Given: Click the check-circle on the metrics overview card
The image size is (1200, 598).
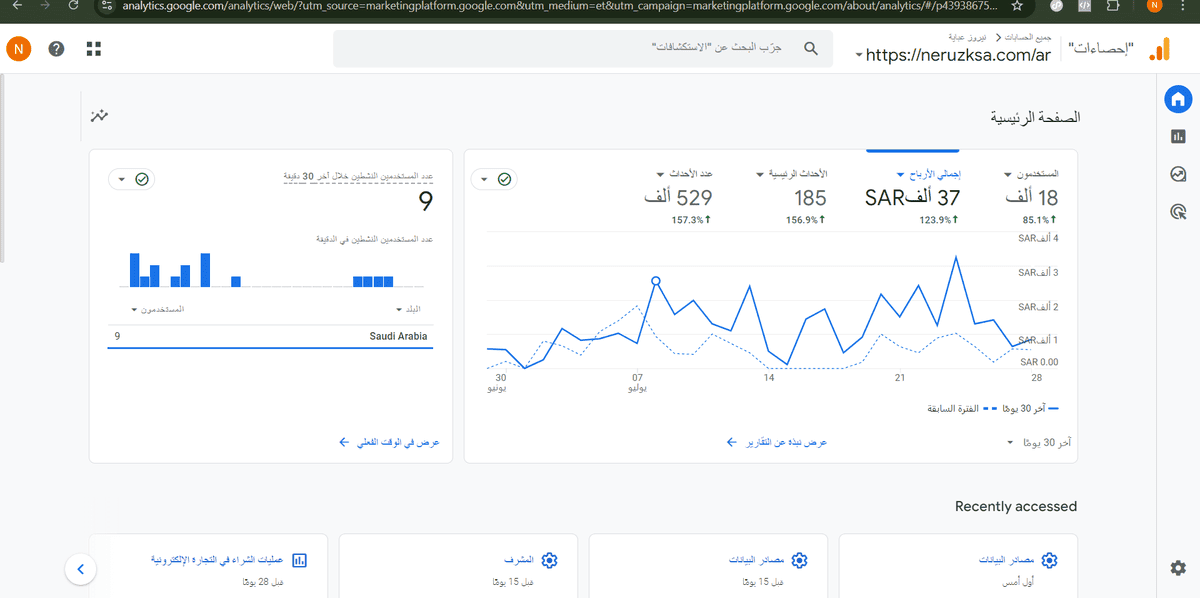Looking at the screenshot, I should (x=505, y=179).
